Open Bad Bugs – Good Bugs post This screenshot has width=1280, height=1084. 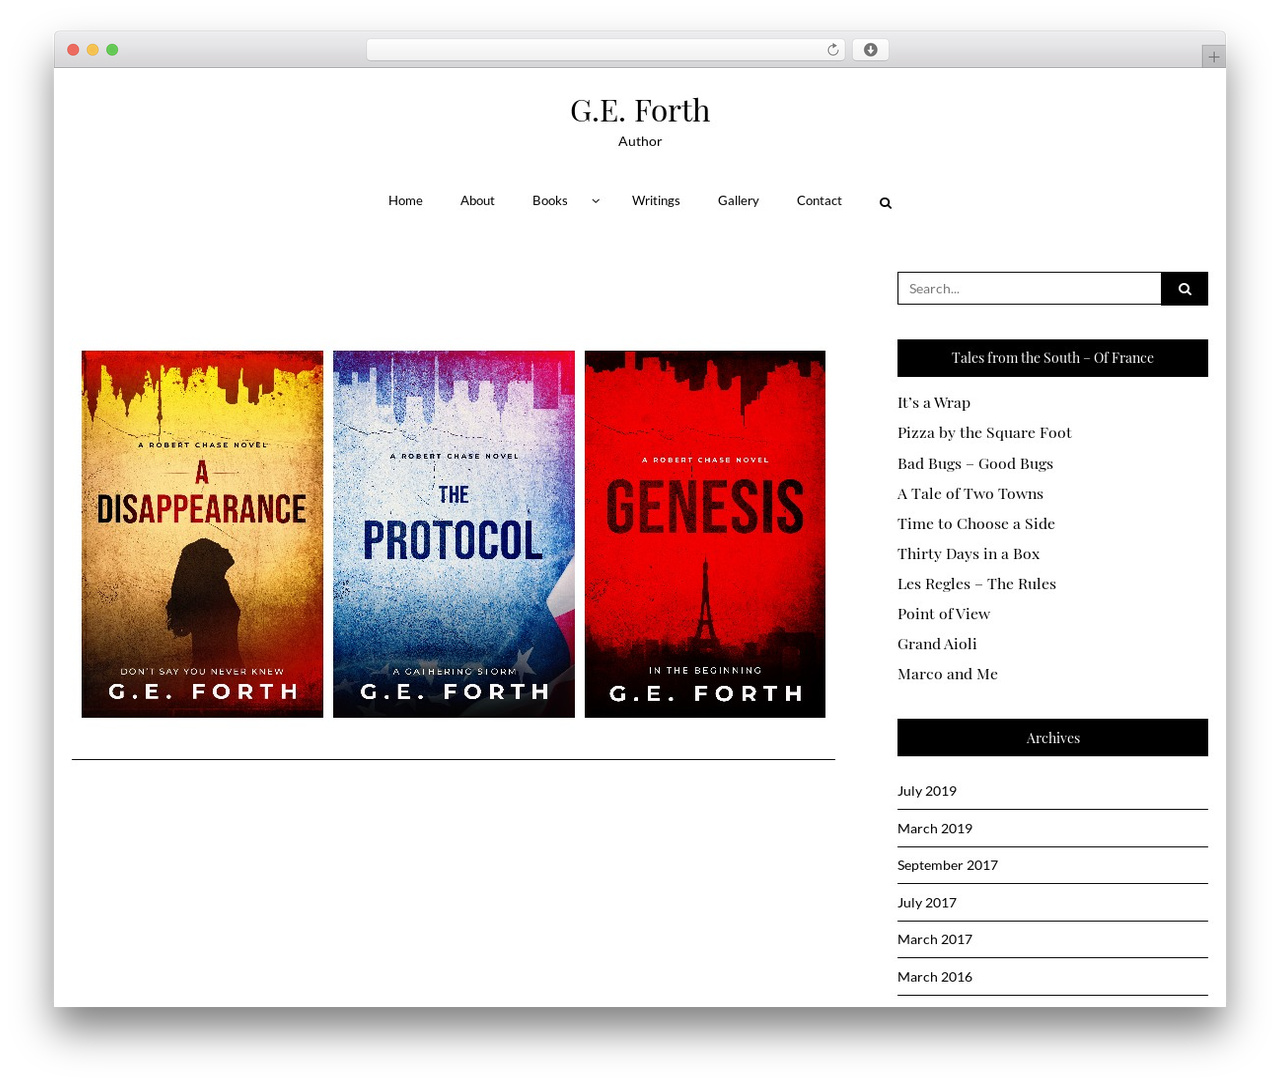[x=975, y=464]
